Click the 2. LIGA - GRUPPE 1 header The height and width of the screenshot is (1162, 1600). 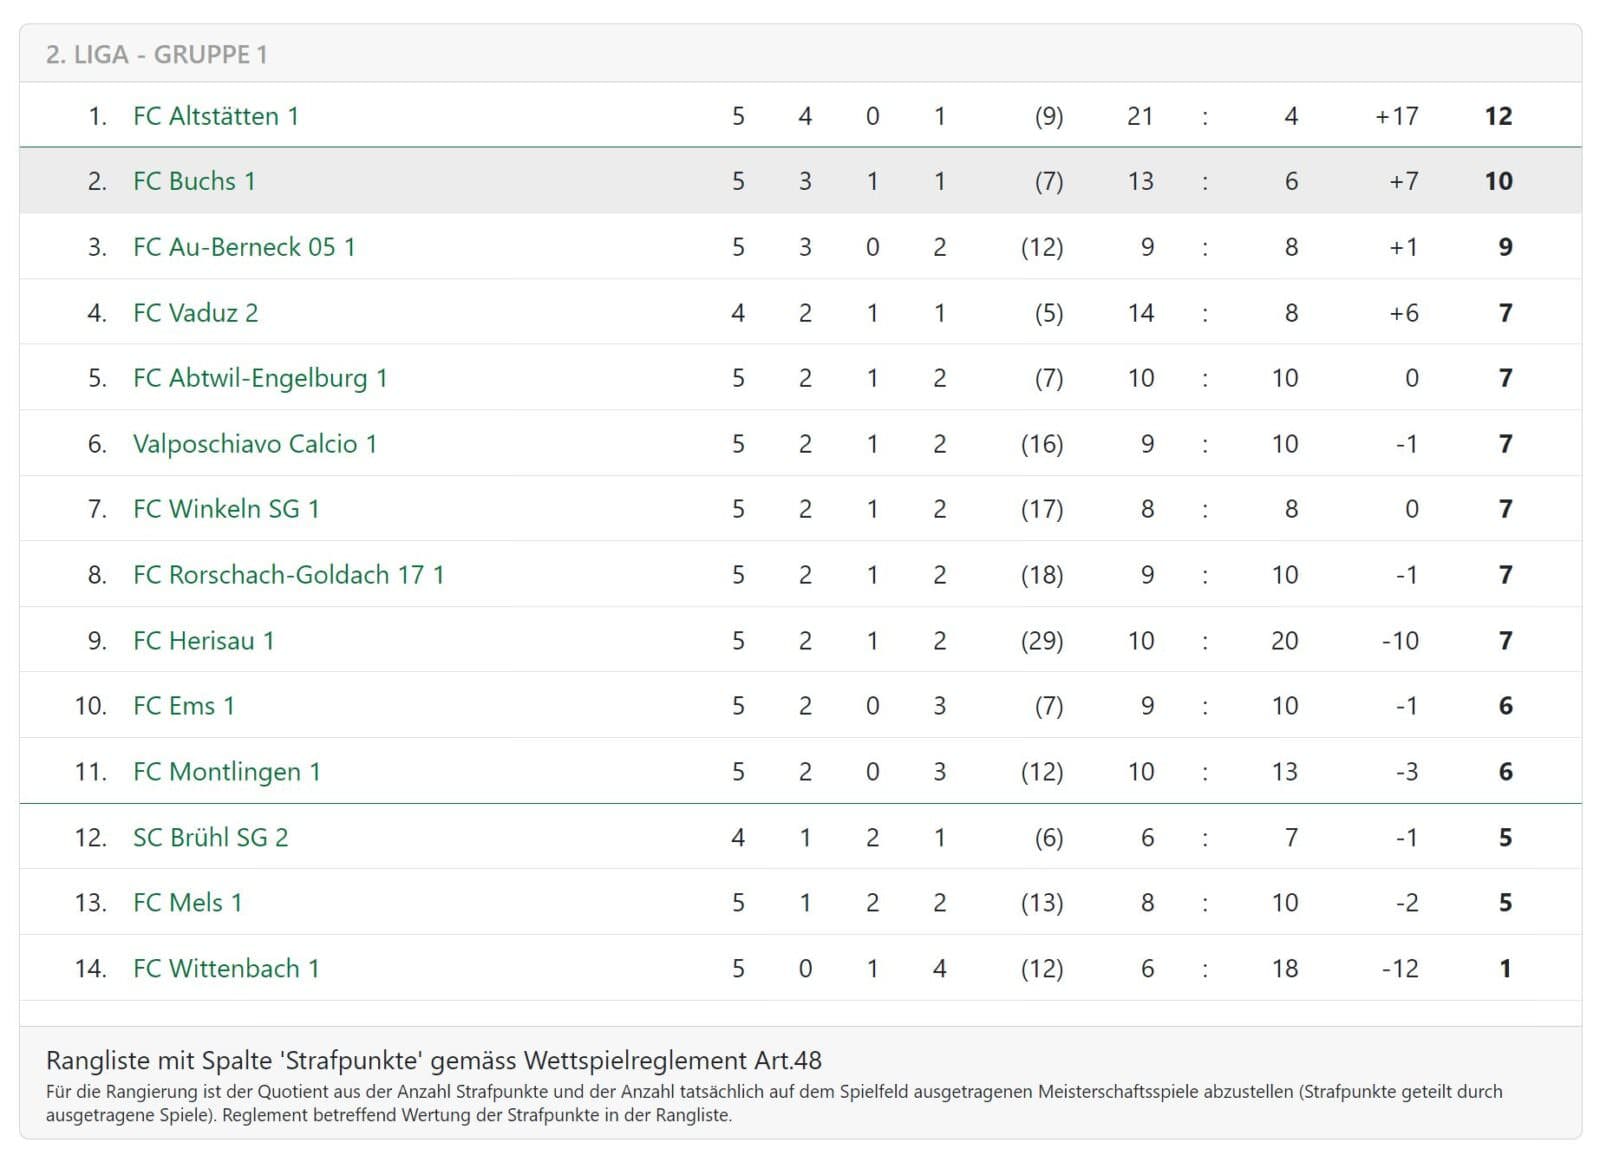(x=156, y=54)
